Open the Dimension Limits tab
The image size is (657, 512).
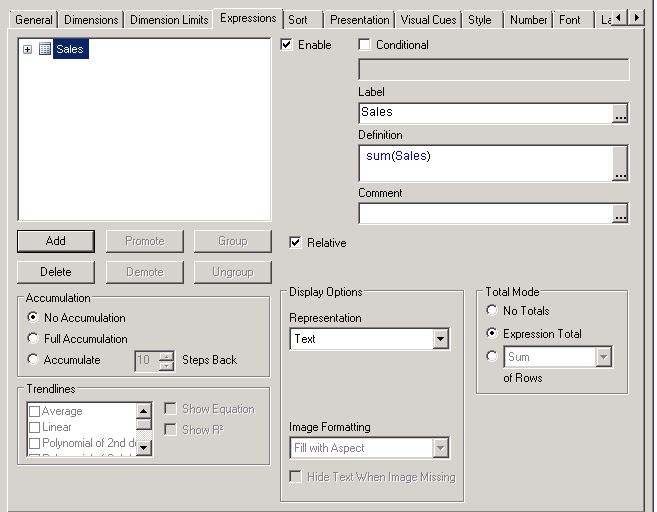tap(169, 20)
